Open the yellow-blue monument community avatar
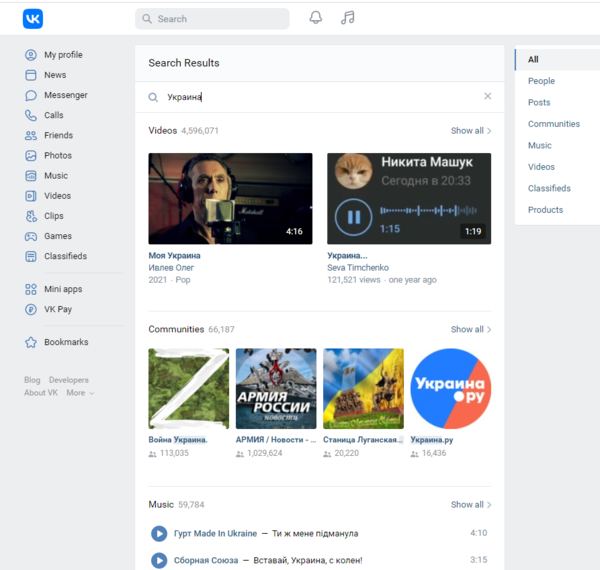Image resolution: width=600 pixels, height=570 pixels. (x=364, y=389)
